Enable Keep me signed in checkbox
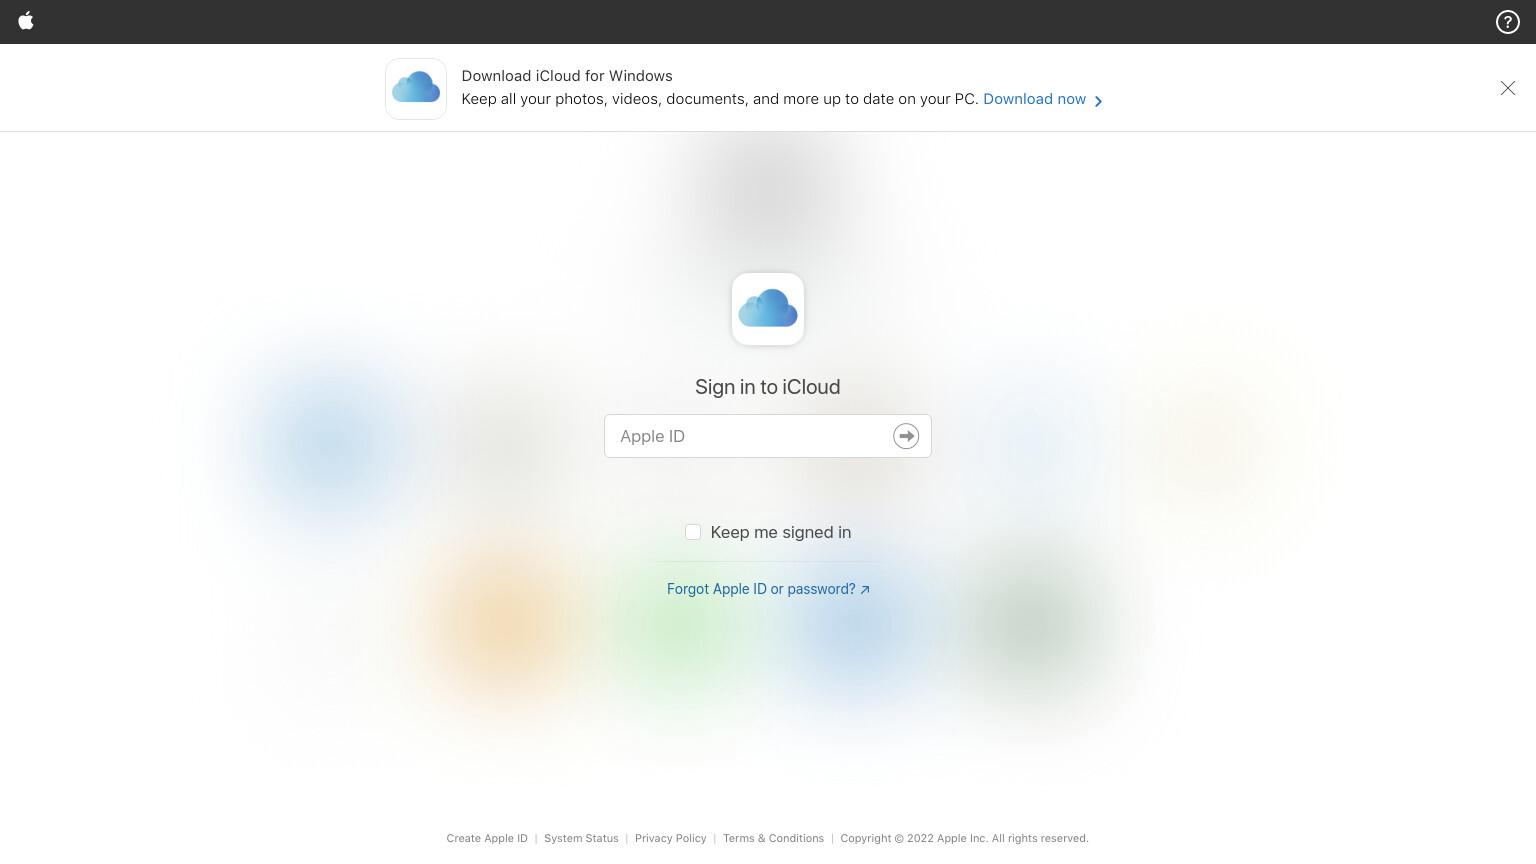This screenshot has width=1536, height=864. [x=693, y=532]
